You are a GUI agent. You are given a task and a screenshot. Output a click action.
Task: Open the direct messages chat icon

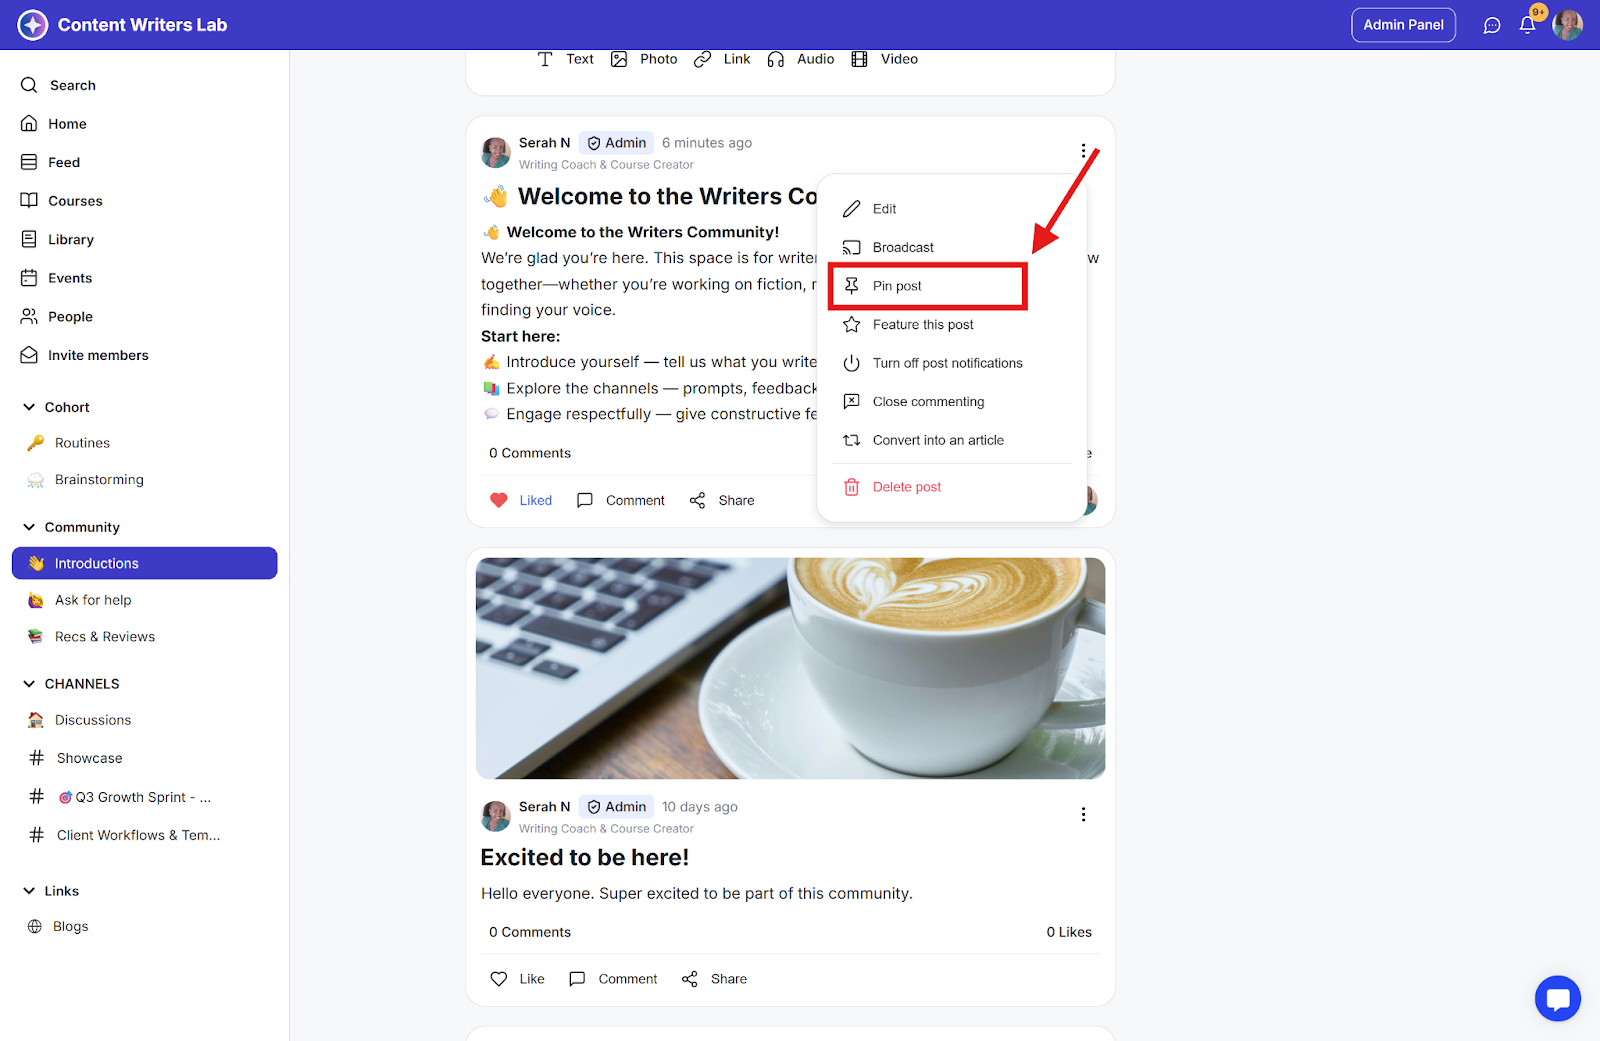click(x=1492, y=25)
